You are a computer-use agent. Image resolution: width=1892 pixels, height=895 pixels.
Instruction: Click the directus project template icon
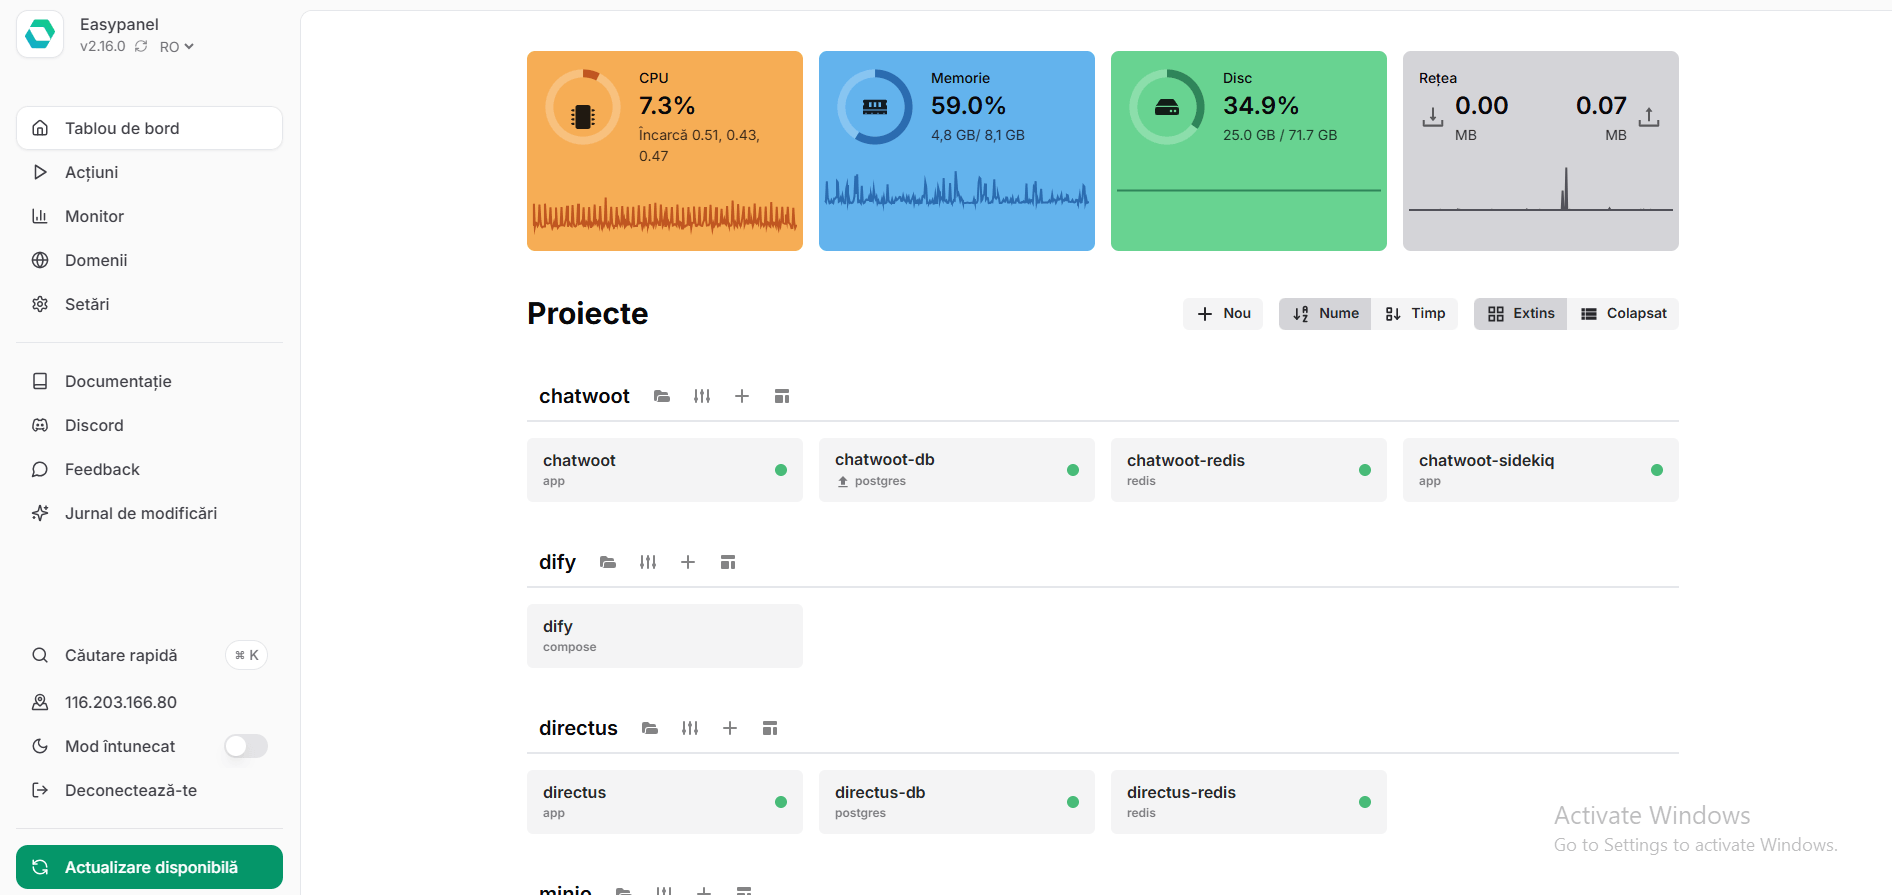(x=770, y=729)
